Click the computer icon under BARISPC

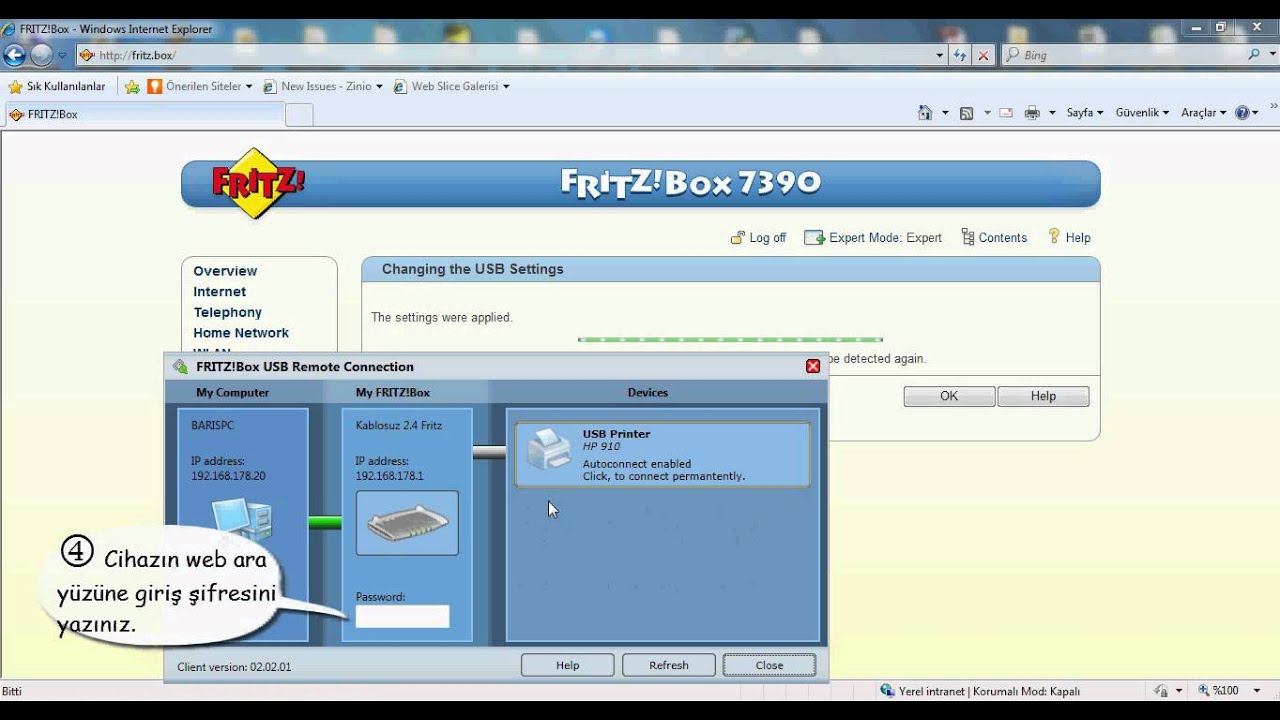pos(242,522)
